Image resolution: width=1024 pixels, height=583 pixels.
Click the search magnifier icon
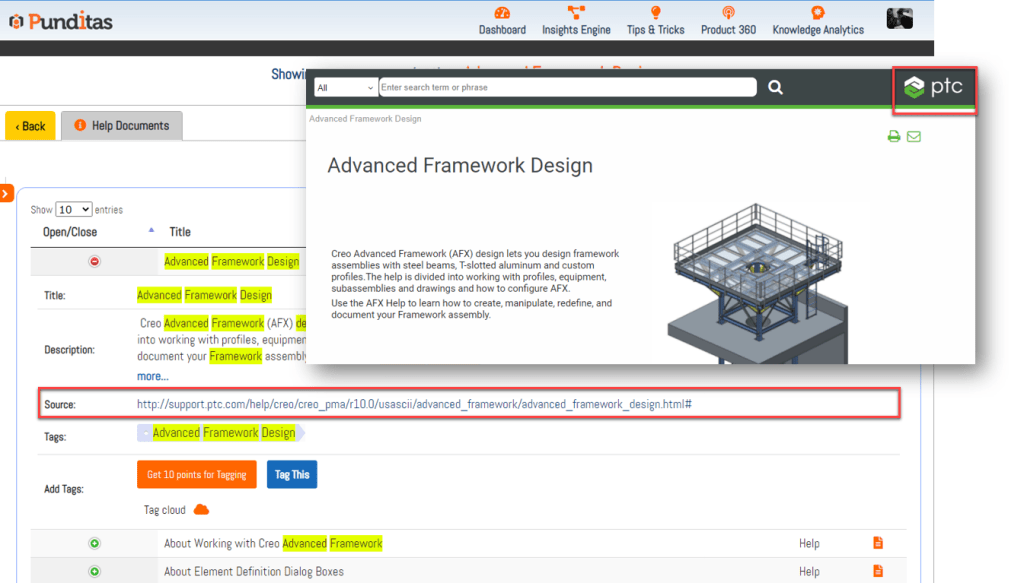tap(775, 88)
